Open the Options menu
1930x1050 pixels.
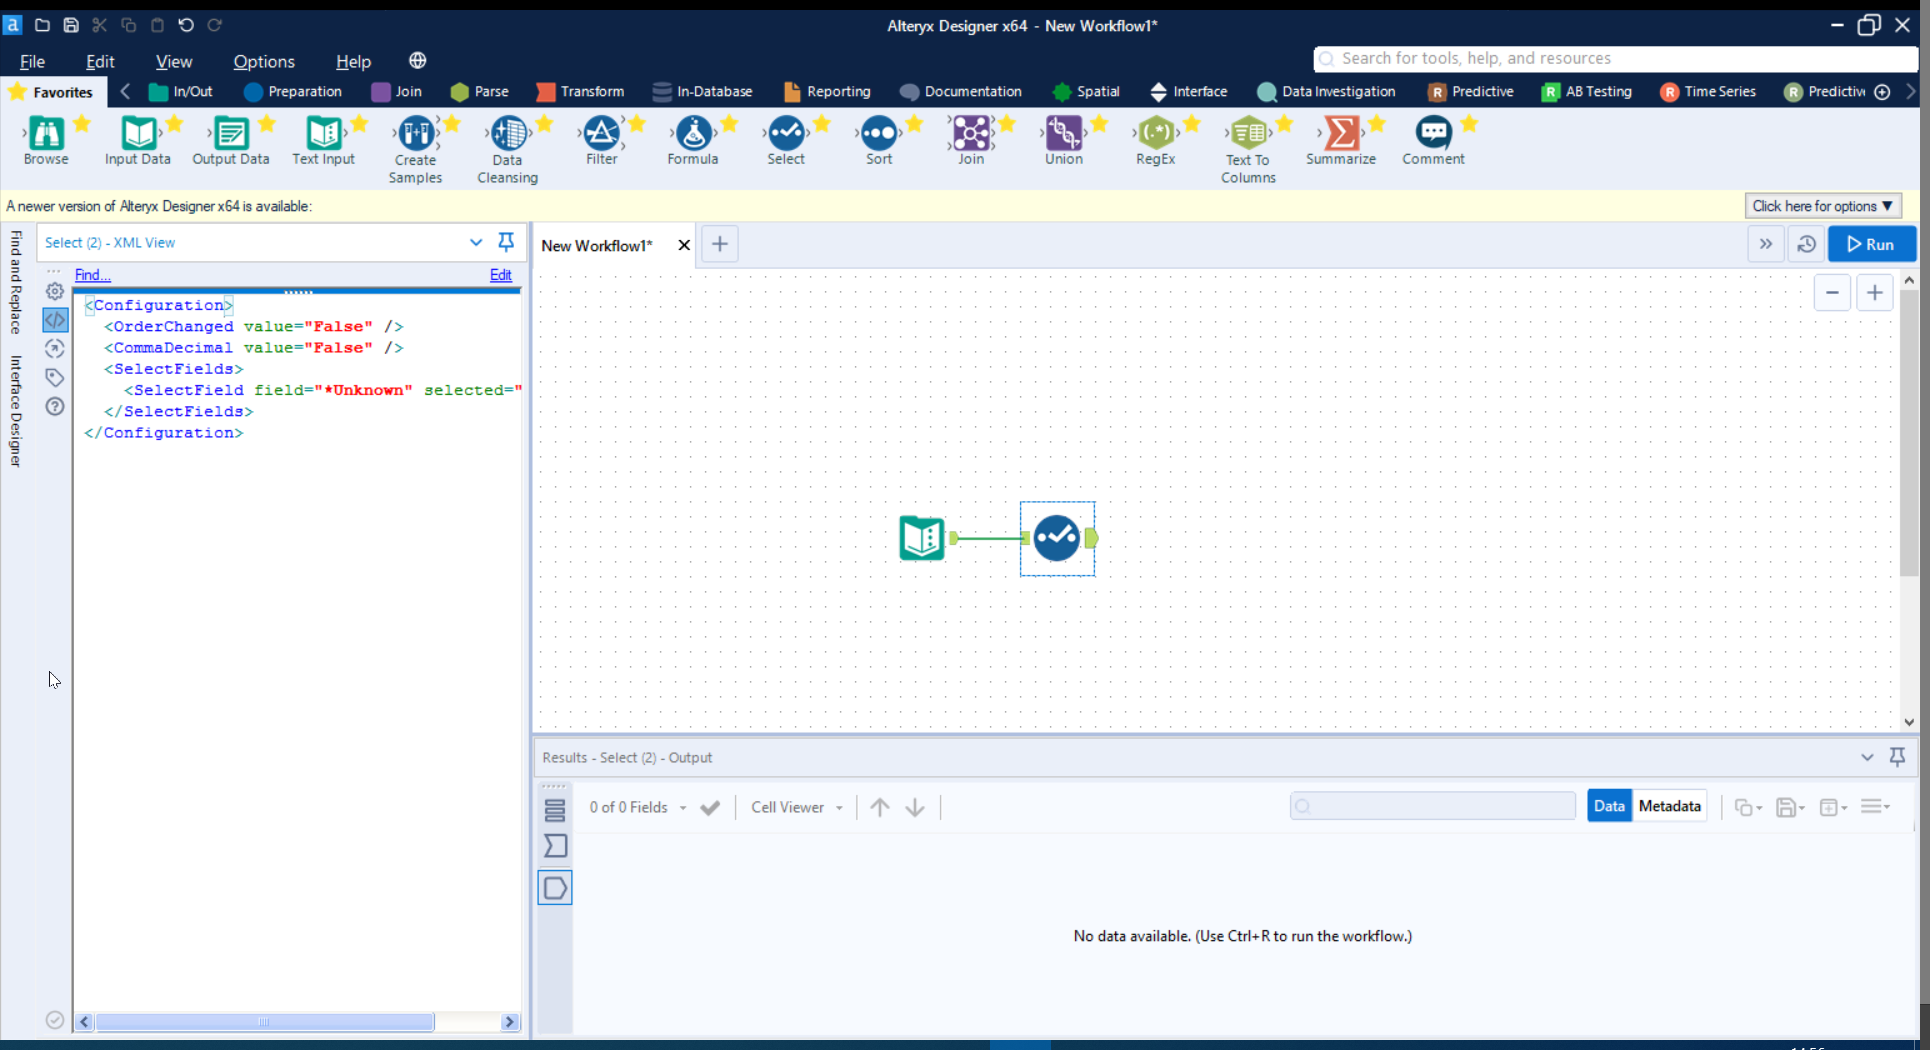coord(263,61)
